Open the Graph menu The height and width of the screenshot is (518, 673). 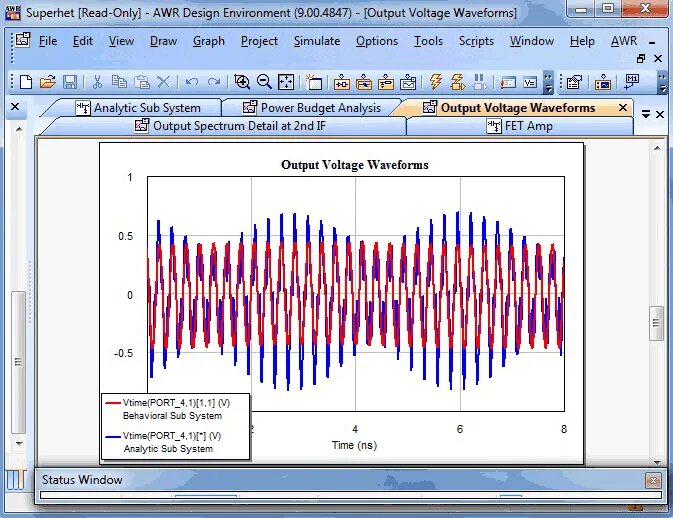click(x=209, y=41)
